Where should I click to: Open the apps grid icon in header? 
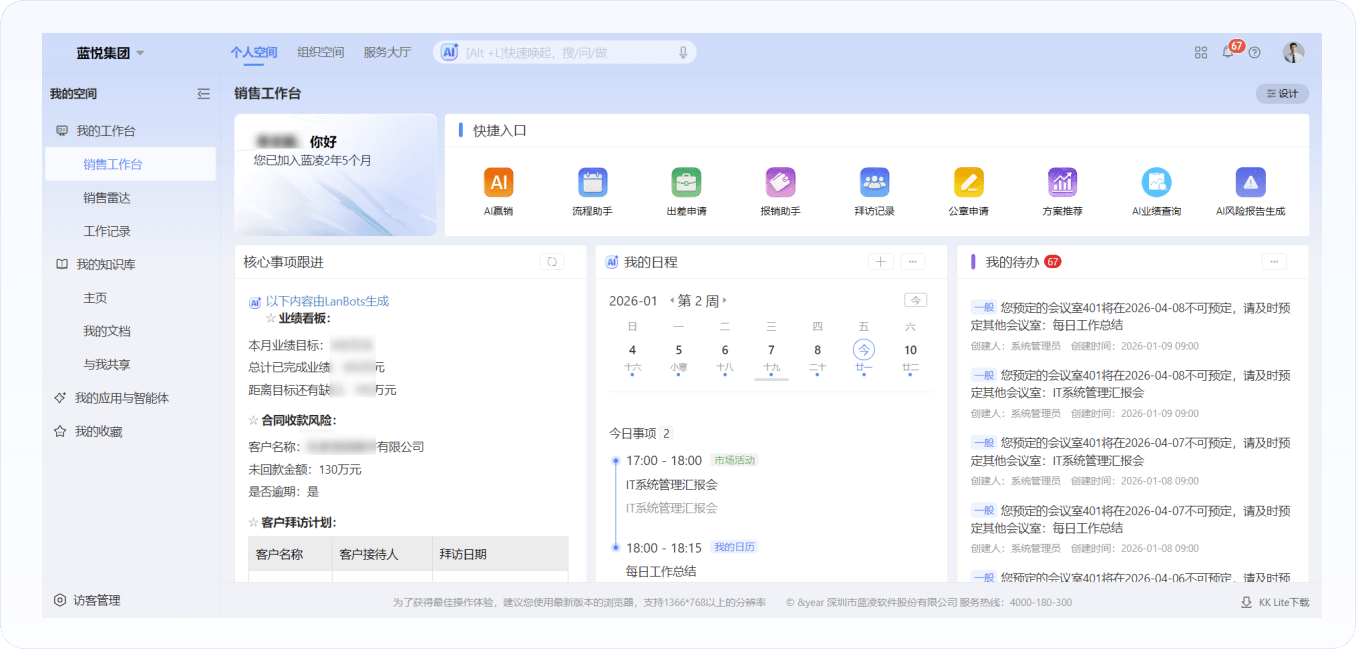[1201, 52]
